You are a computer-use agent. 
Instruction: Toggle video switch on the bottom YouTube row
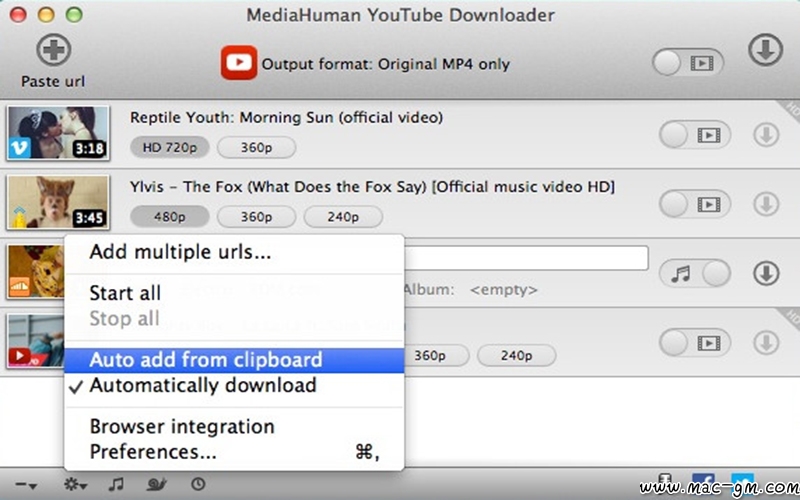pos(695,342)
